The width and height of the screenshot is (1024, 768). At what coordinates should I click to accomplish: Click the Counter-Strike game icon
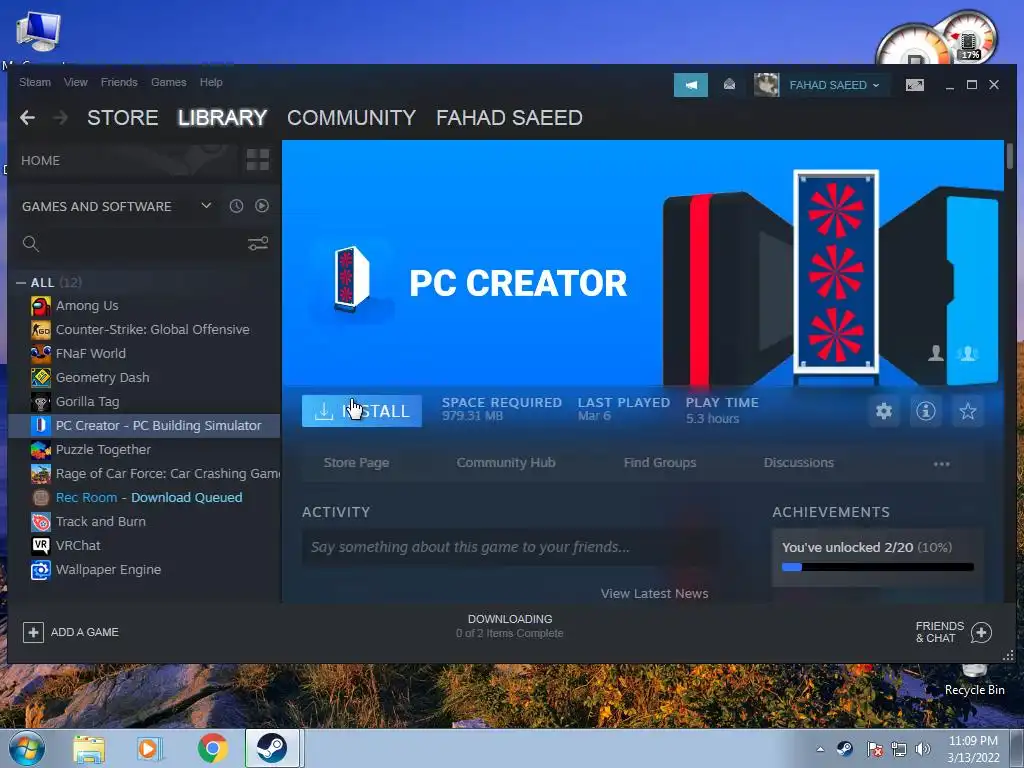40,330
